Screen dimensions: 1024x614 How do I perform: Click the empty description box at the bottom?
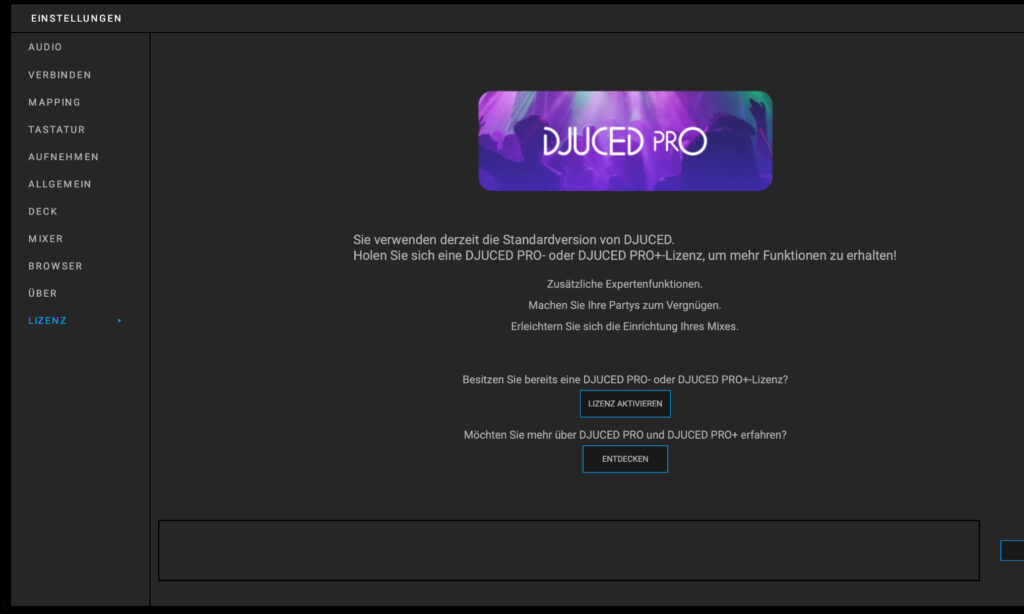point(569,551)
